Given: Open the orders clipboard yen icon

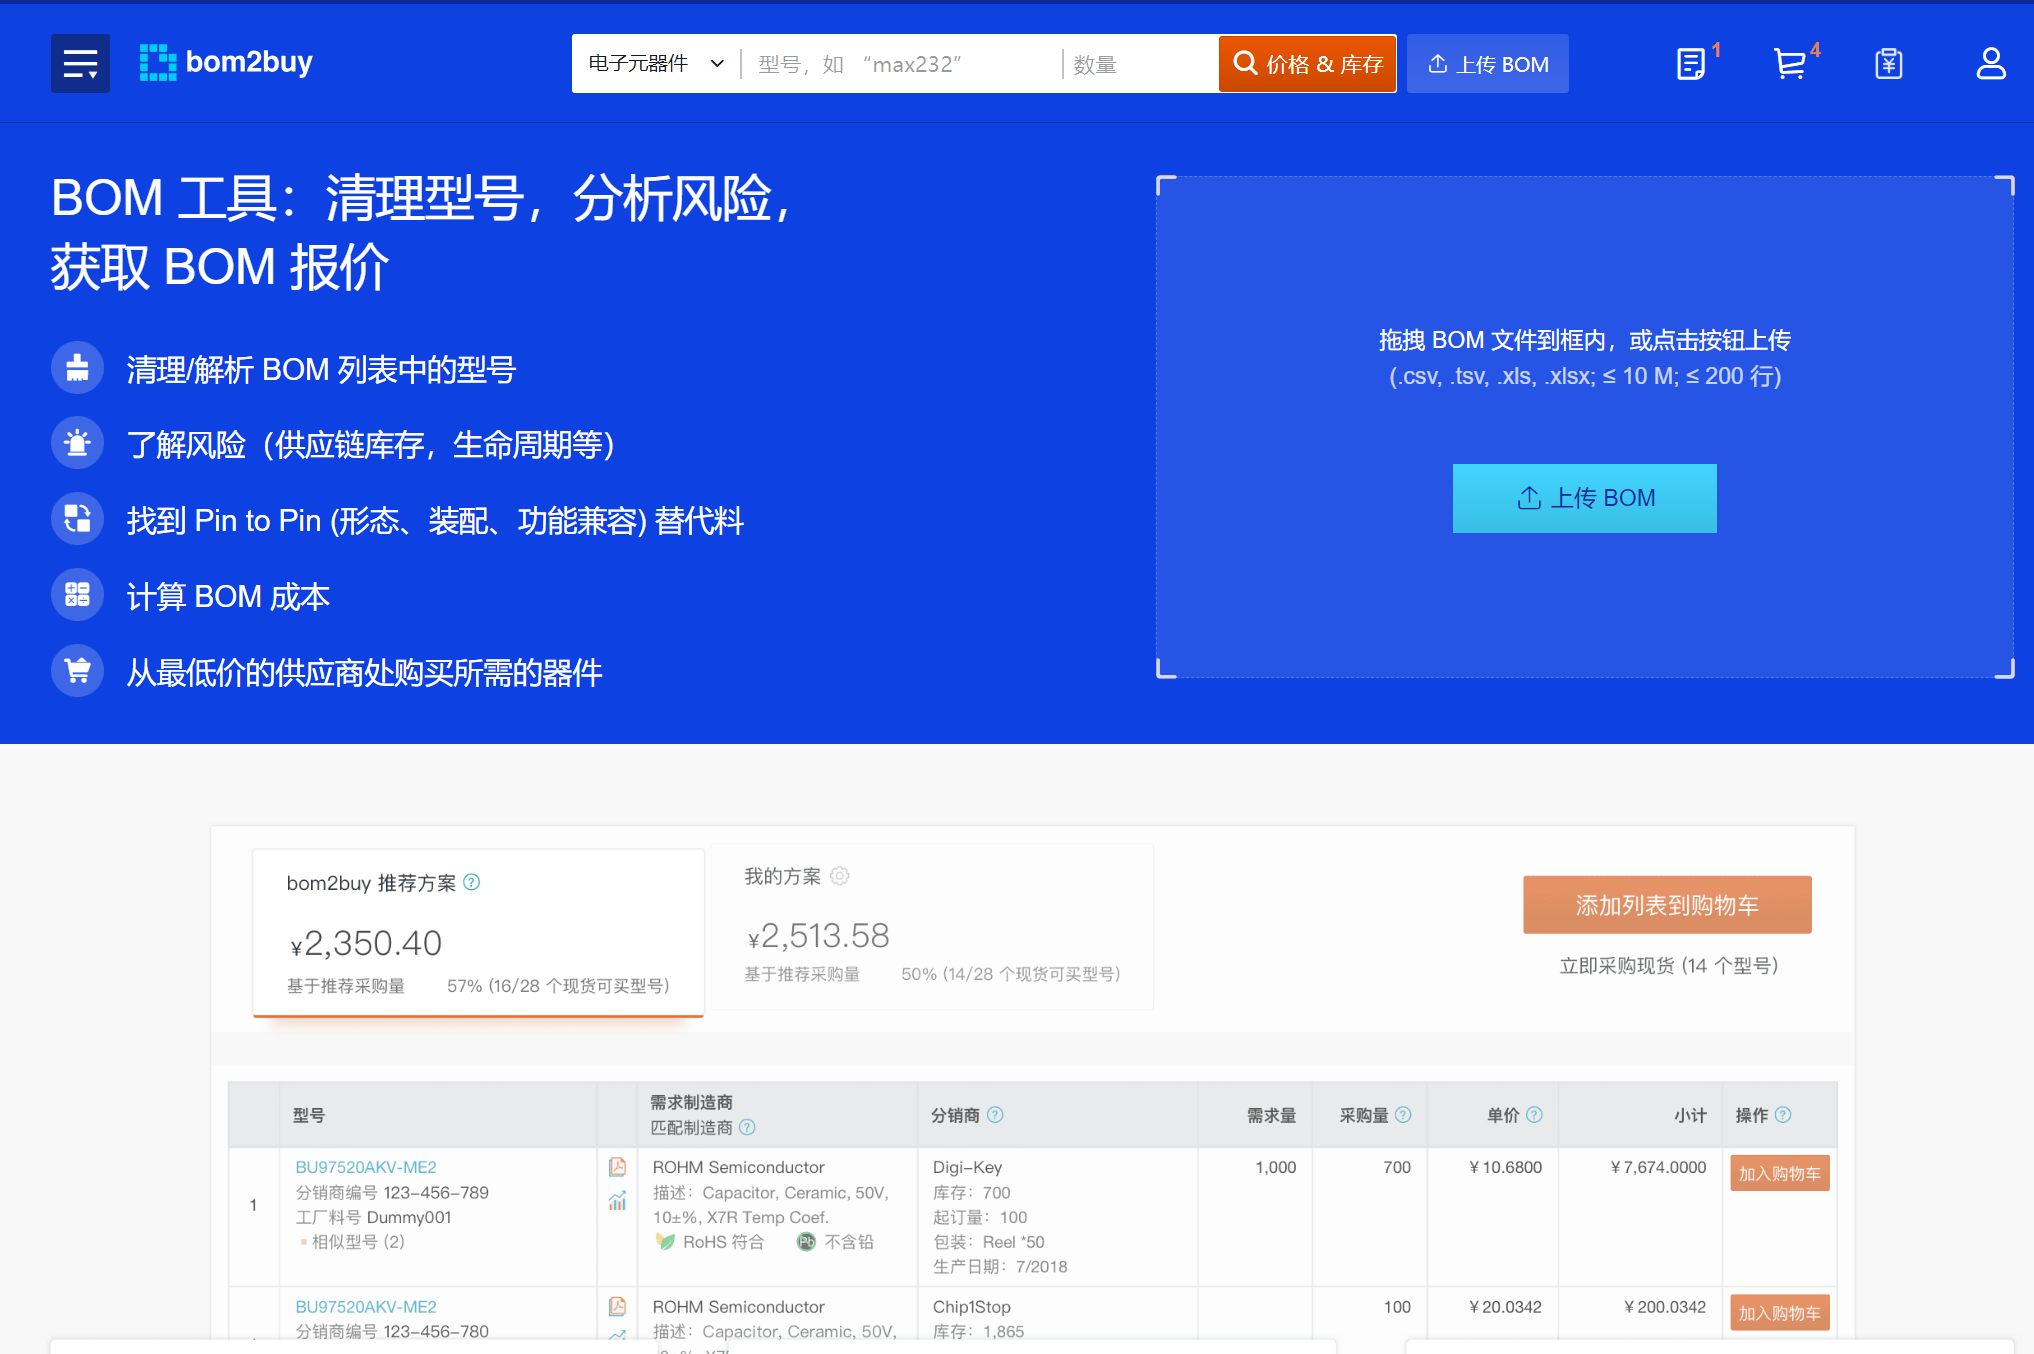Looking at the screenshot, I should tap(1888, 64).
